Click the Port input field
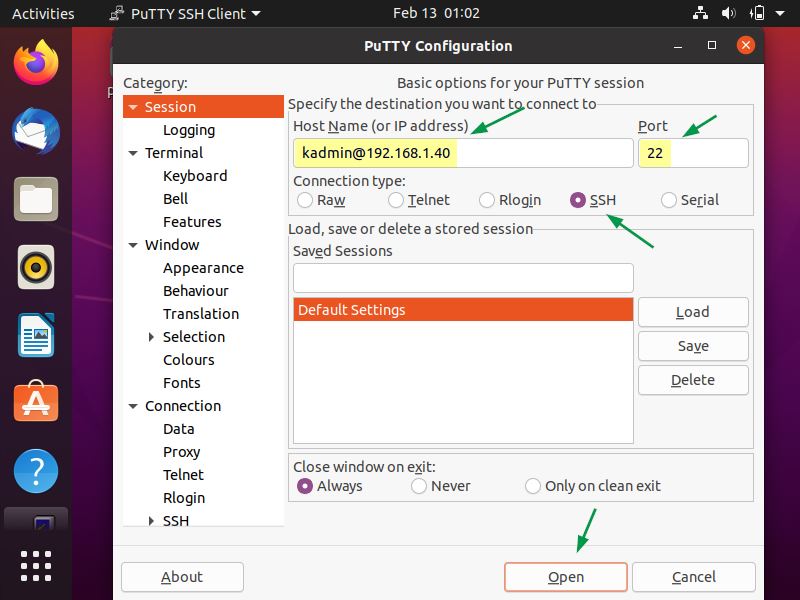Image resolution: width=800 pixels, height=600 pixels. point(693,153)
